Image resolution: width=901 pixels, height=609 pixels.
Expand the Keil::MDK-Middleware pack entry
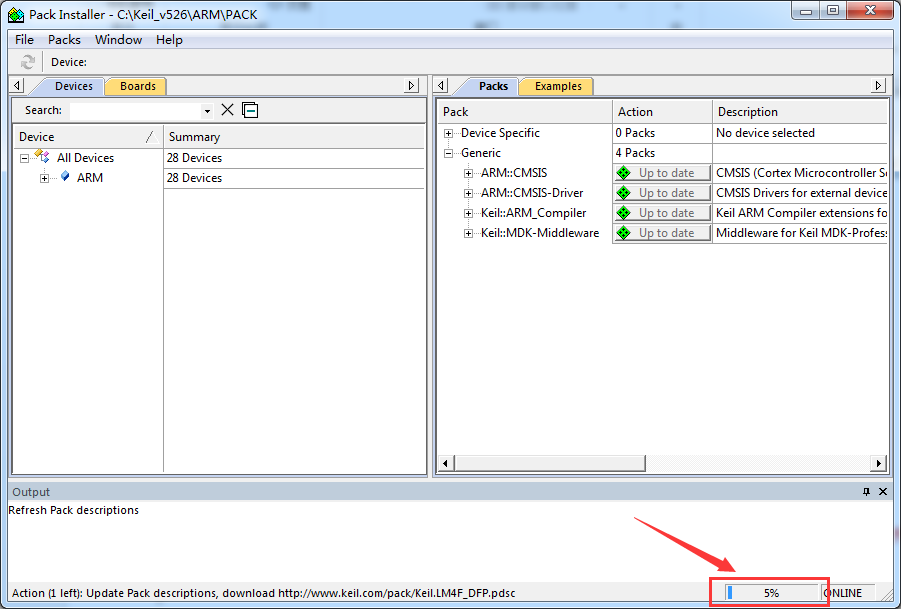(x=468, y=233)
